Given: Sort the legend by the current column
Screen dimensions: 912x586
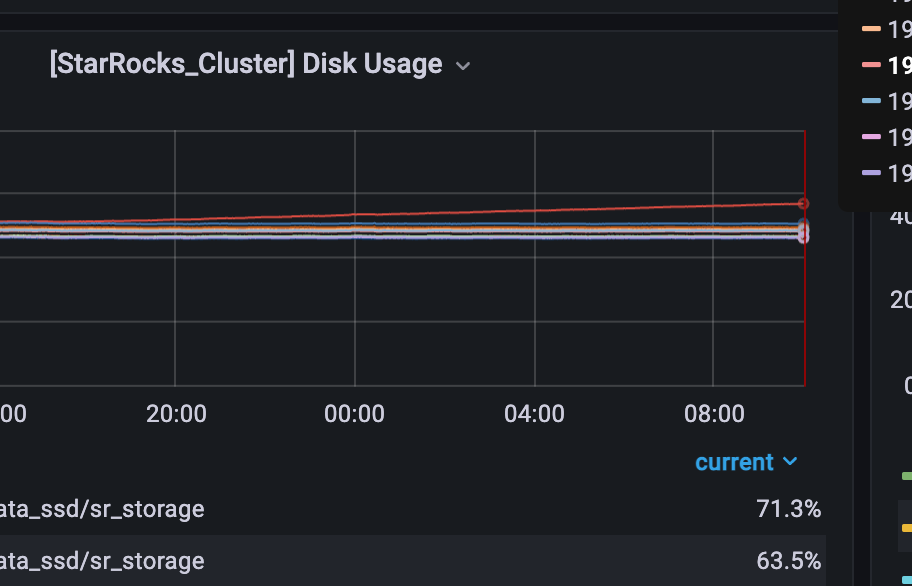Looking at the screenshot, I should coord(735,462).
